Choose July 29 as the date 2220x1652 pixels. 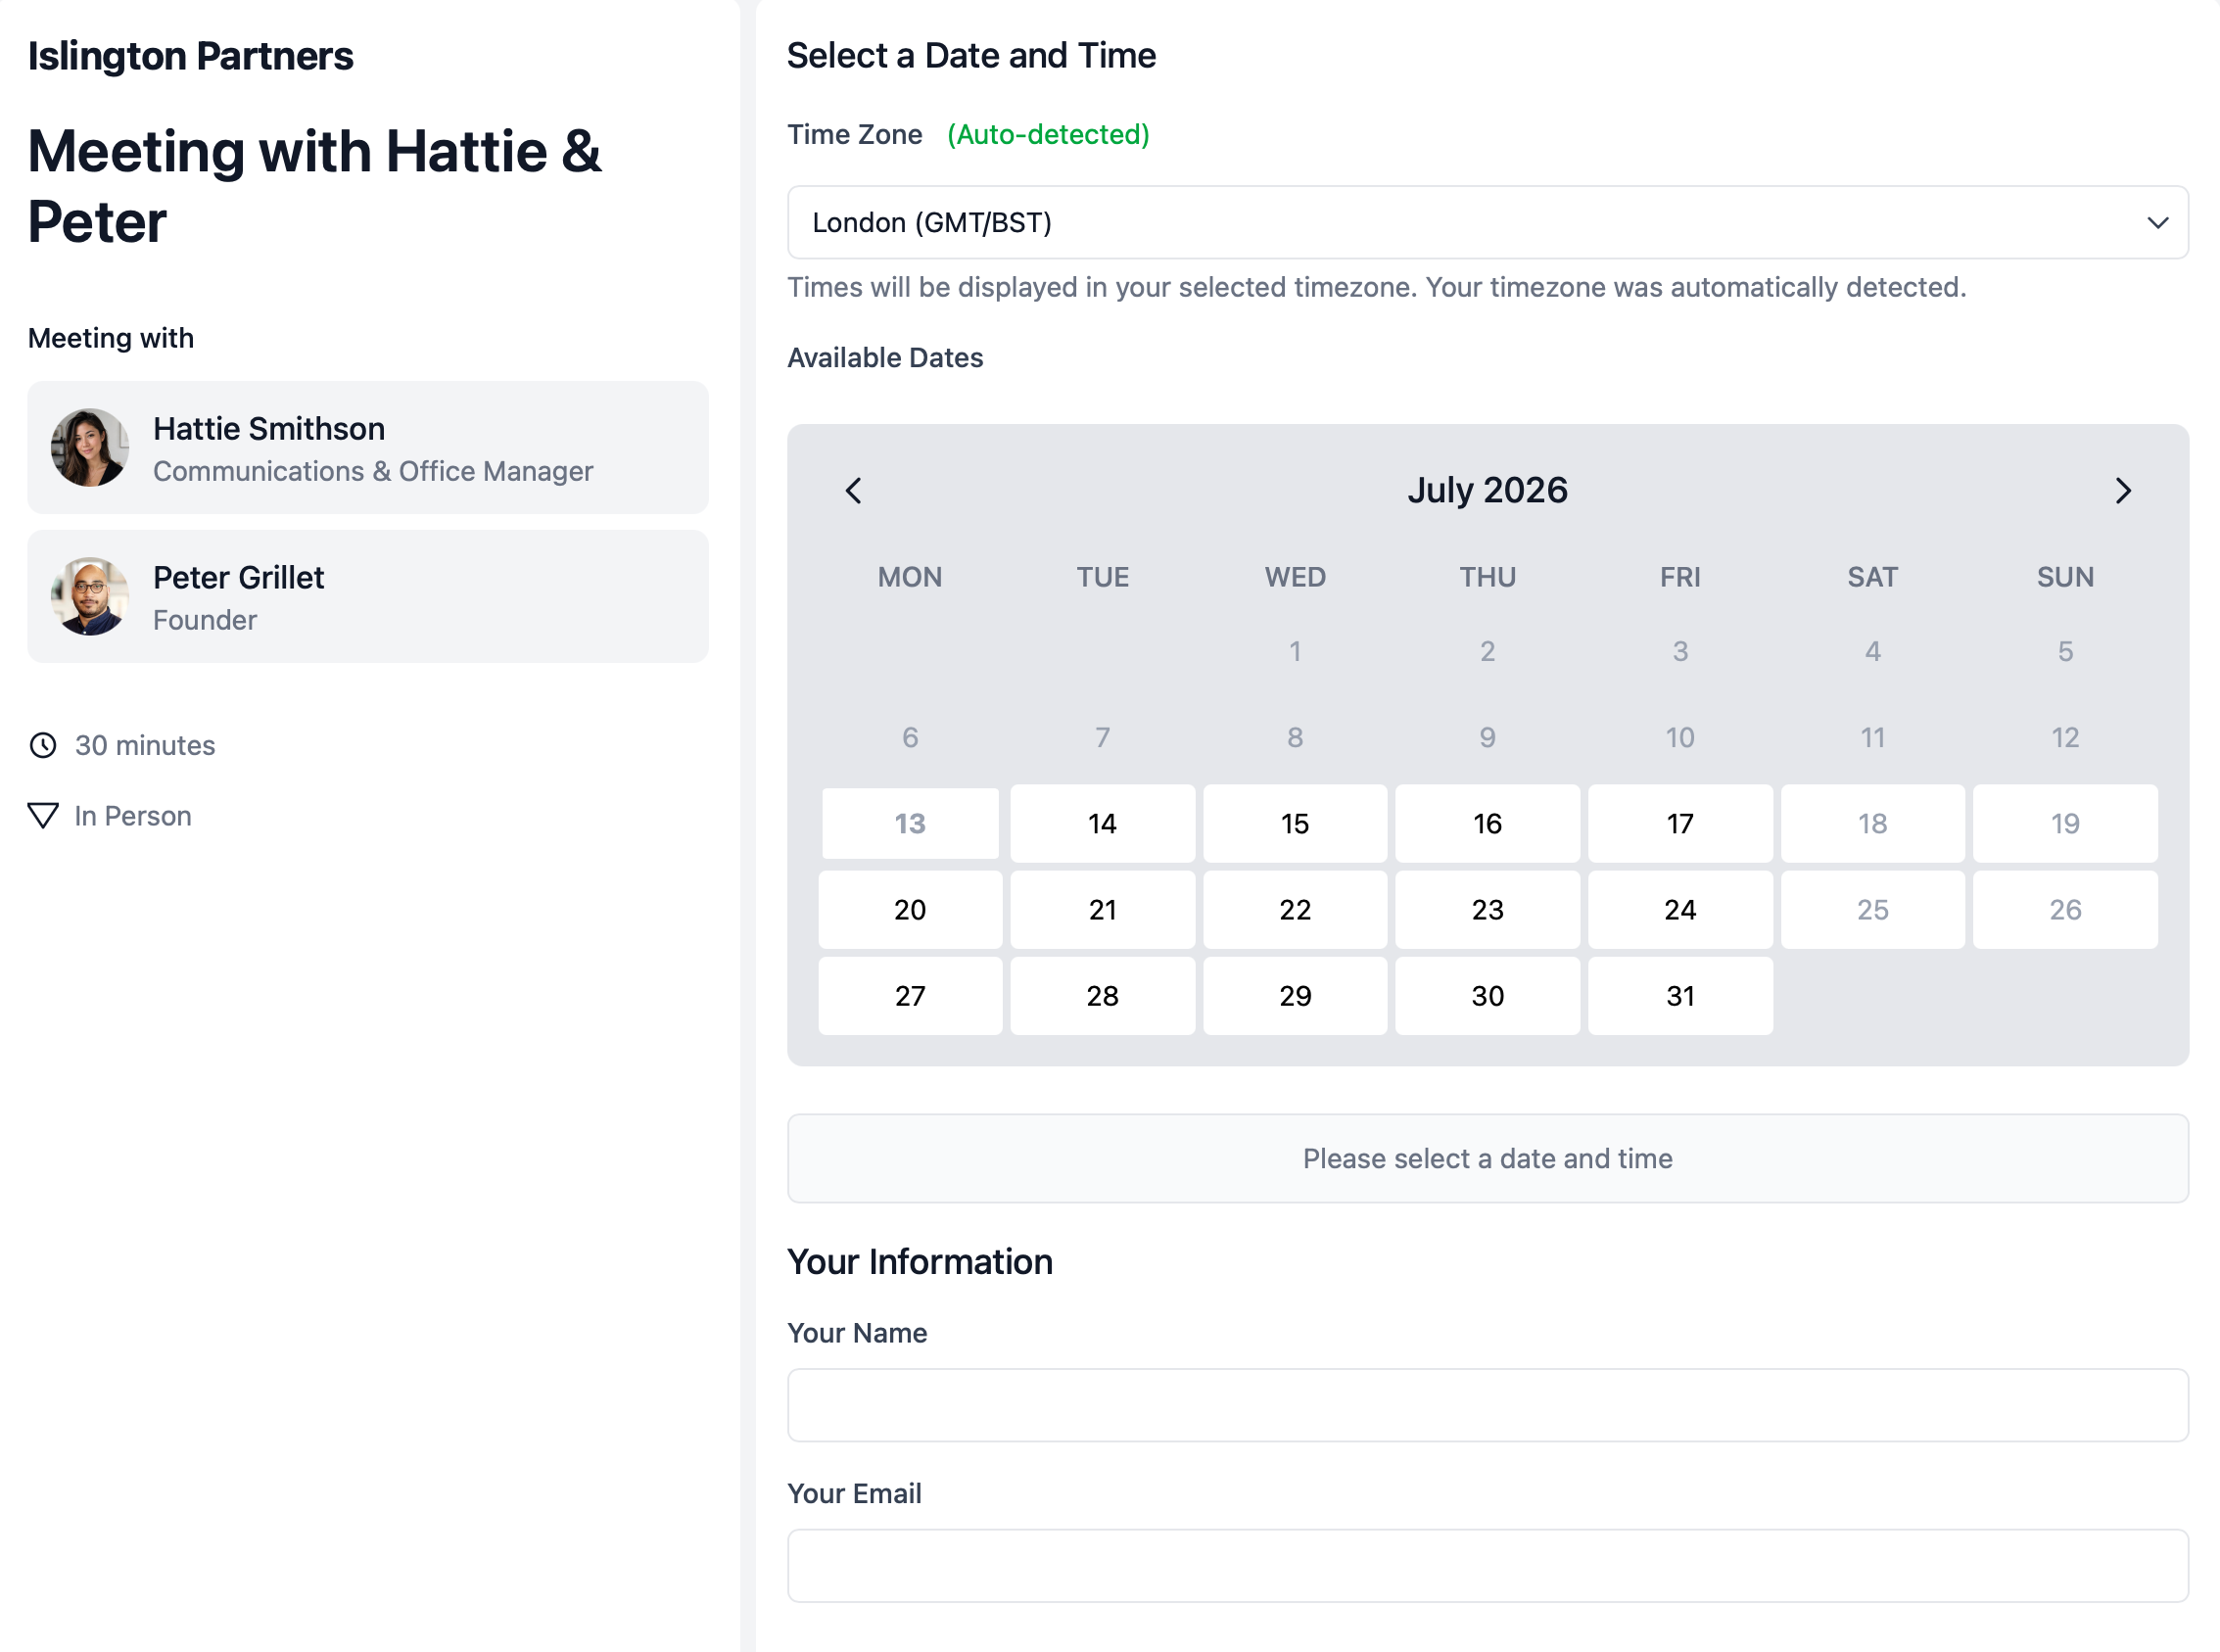point(1295,995)
